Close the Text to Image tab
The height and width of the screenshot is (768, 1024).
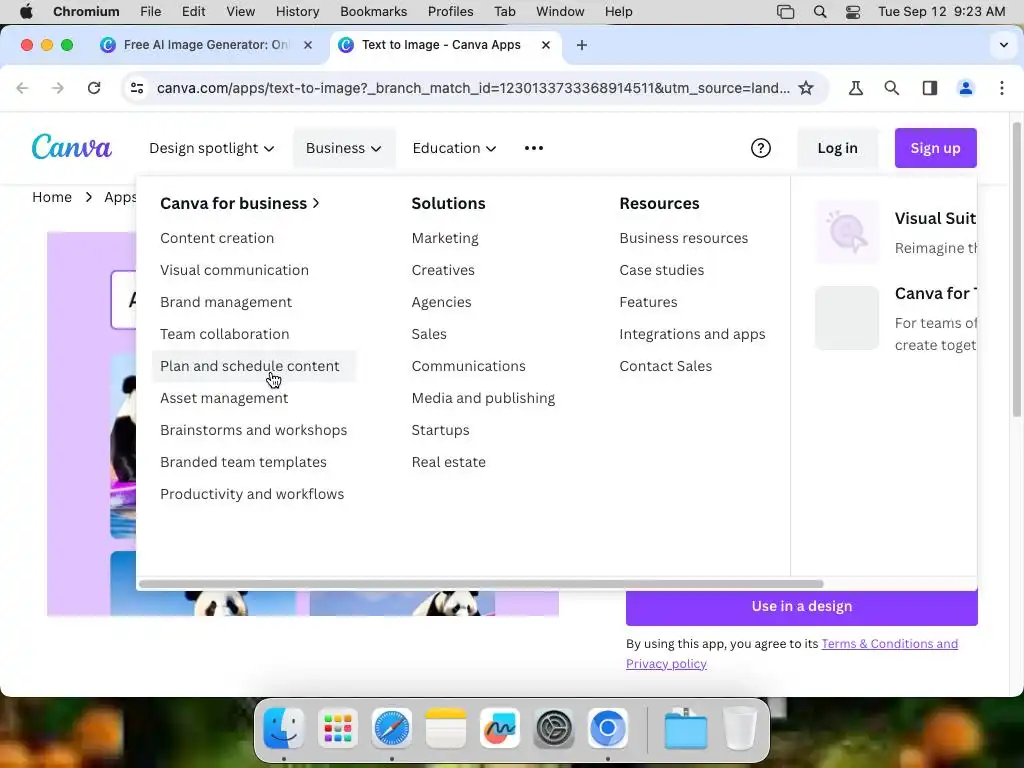(x=546, y=45)
